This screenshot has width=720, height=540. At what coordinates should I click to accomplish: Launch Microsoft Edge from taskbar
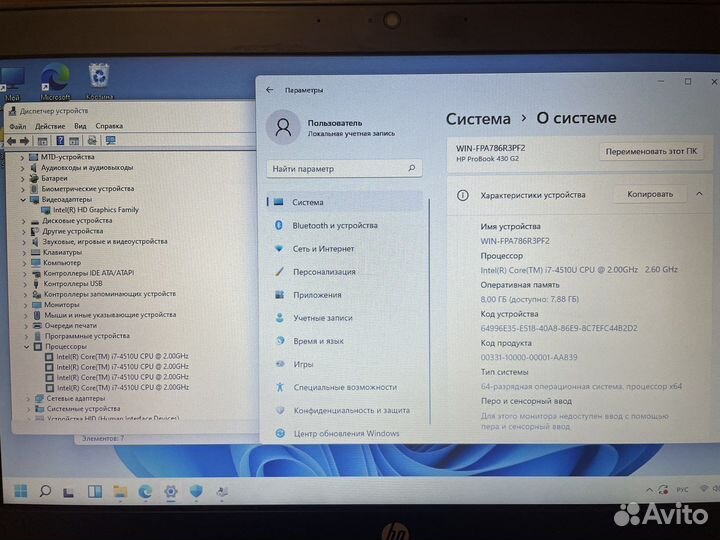(145, 492)
